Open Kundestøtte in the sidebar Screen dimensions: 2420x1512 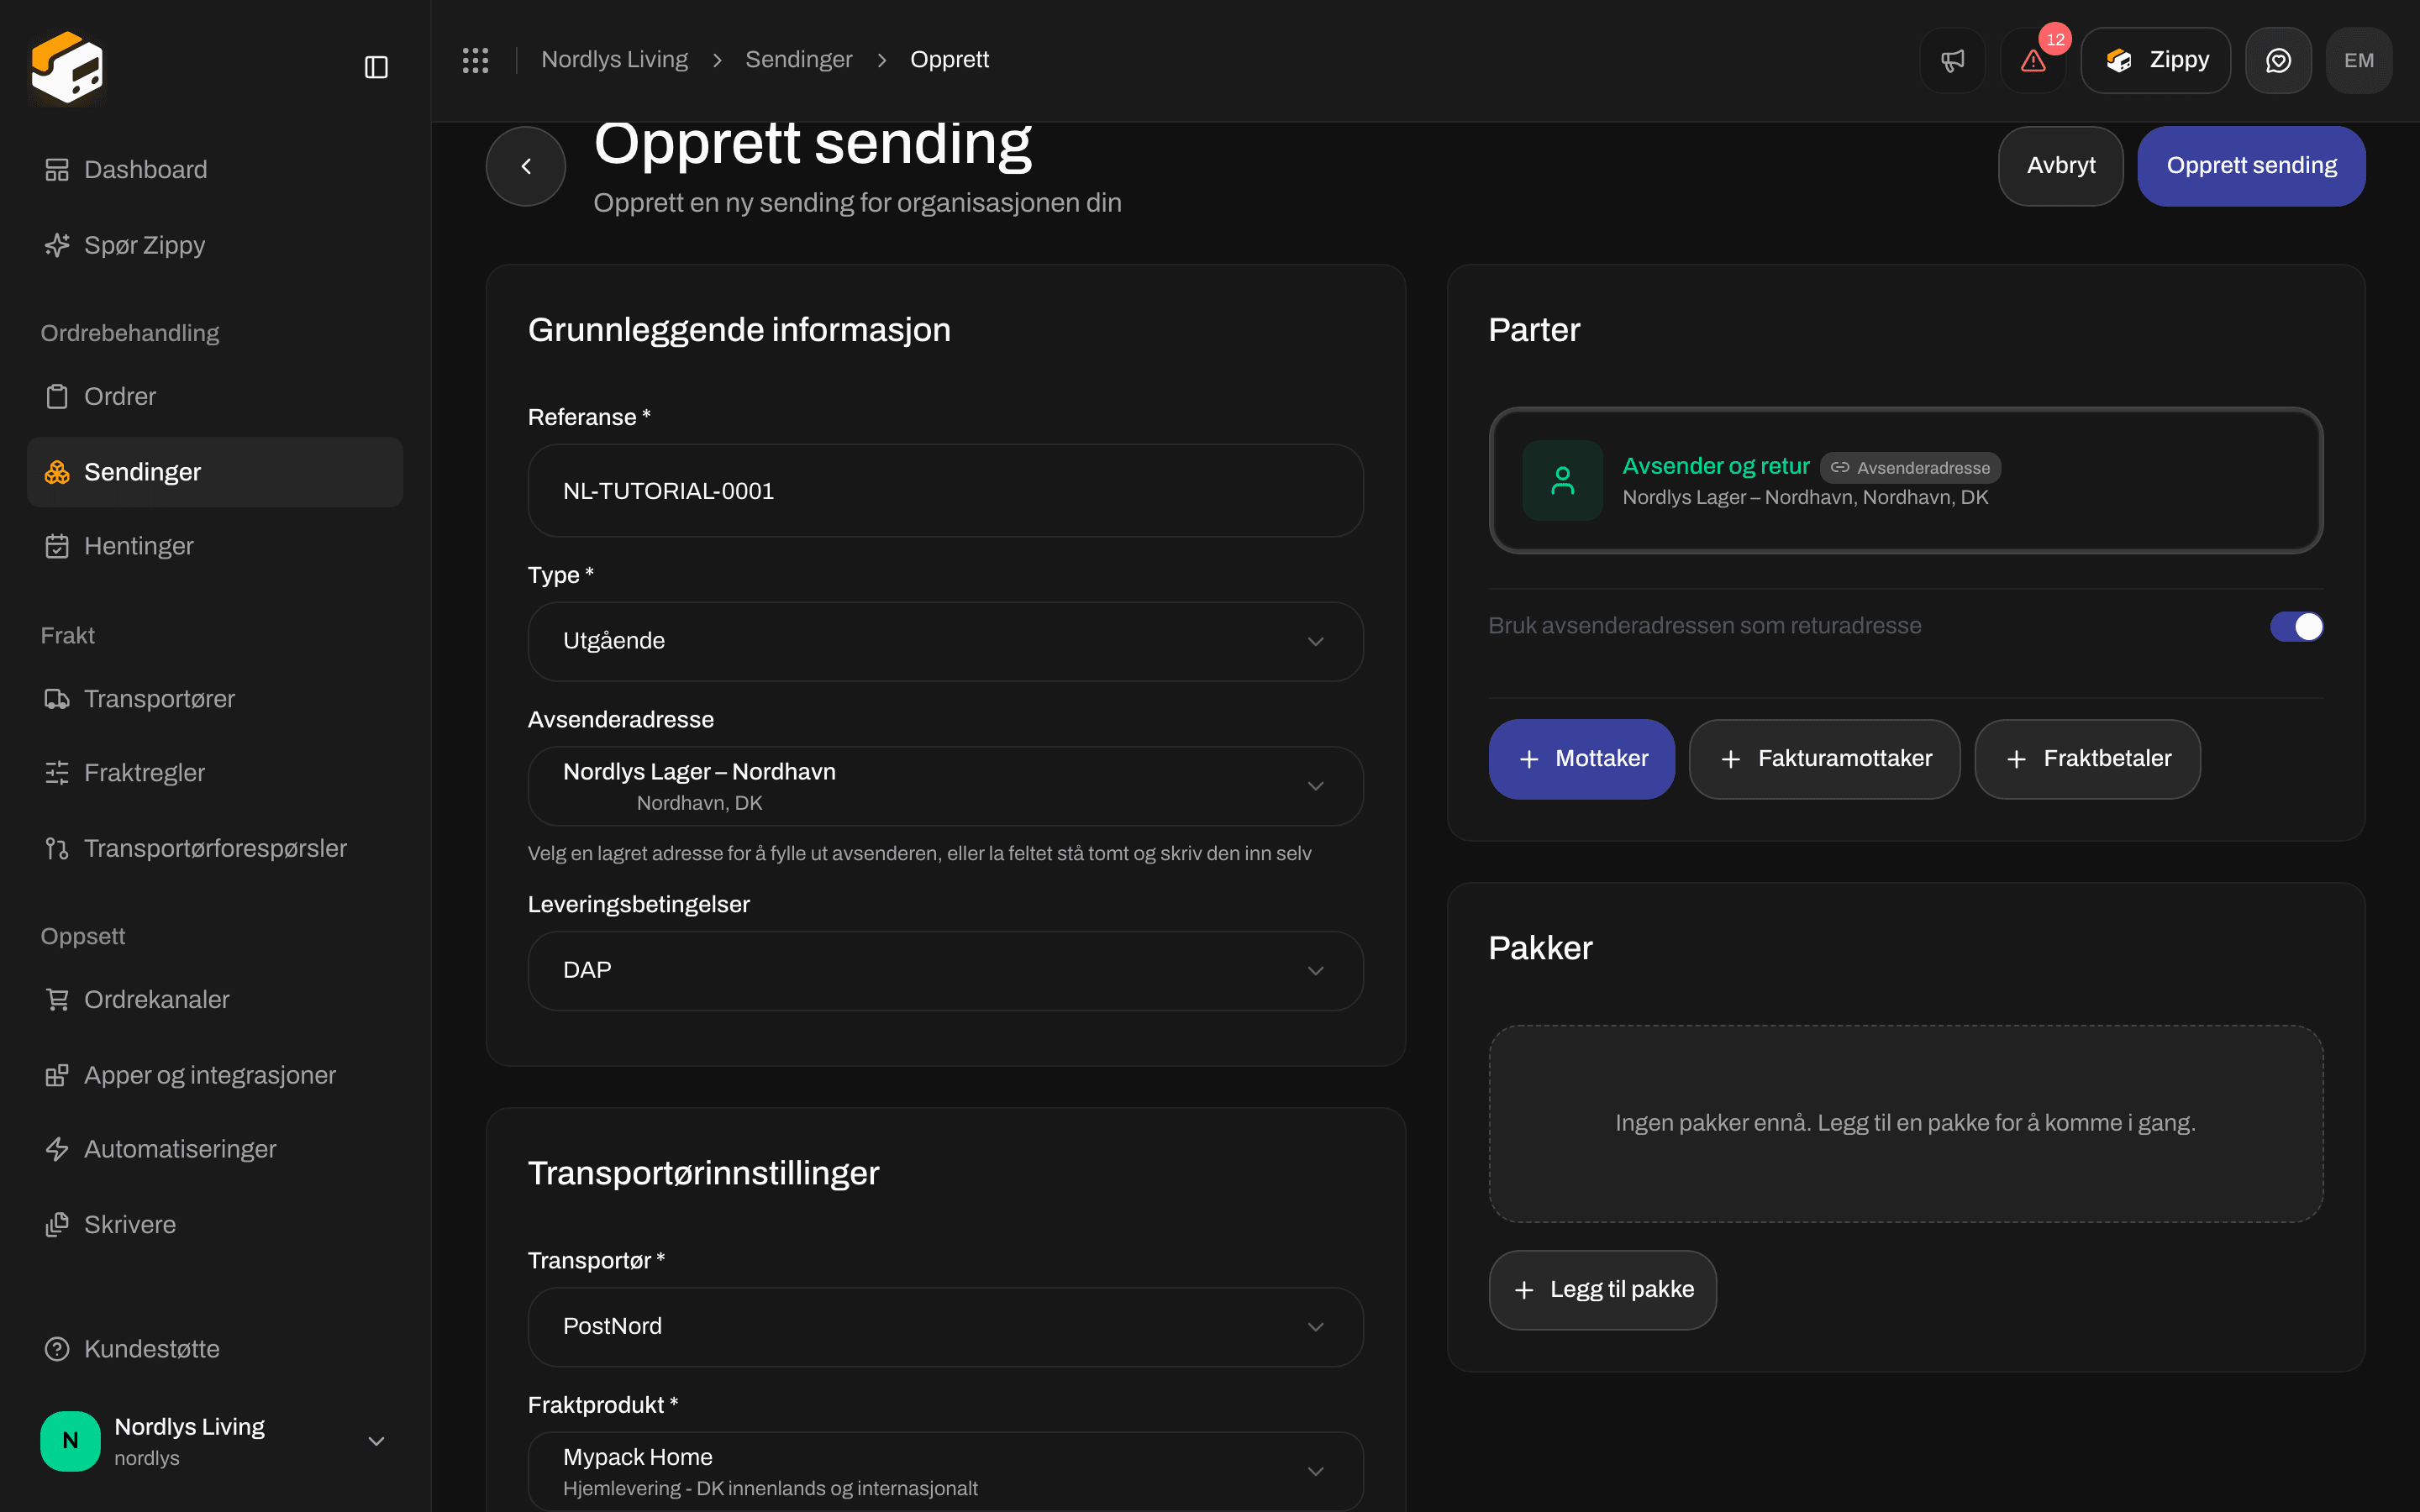click(215, 1349)
